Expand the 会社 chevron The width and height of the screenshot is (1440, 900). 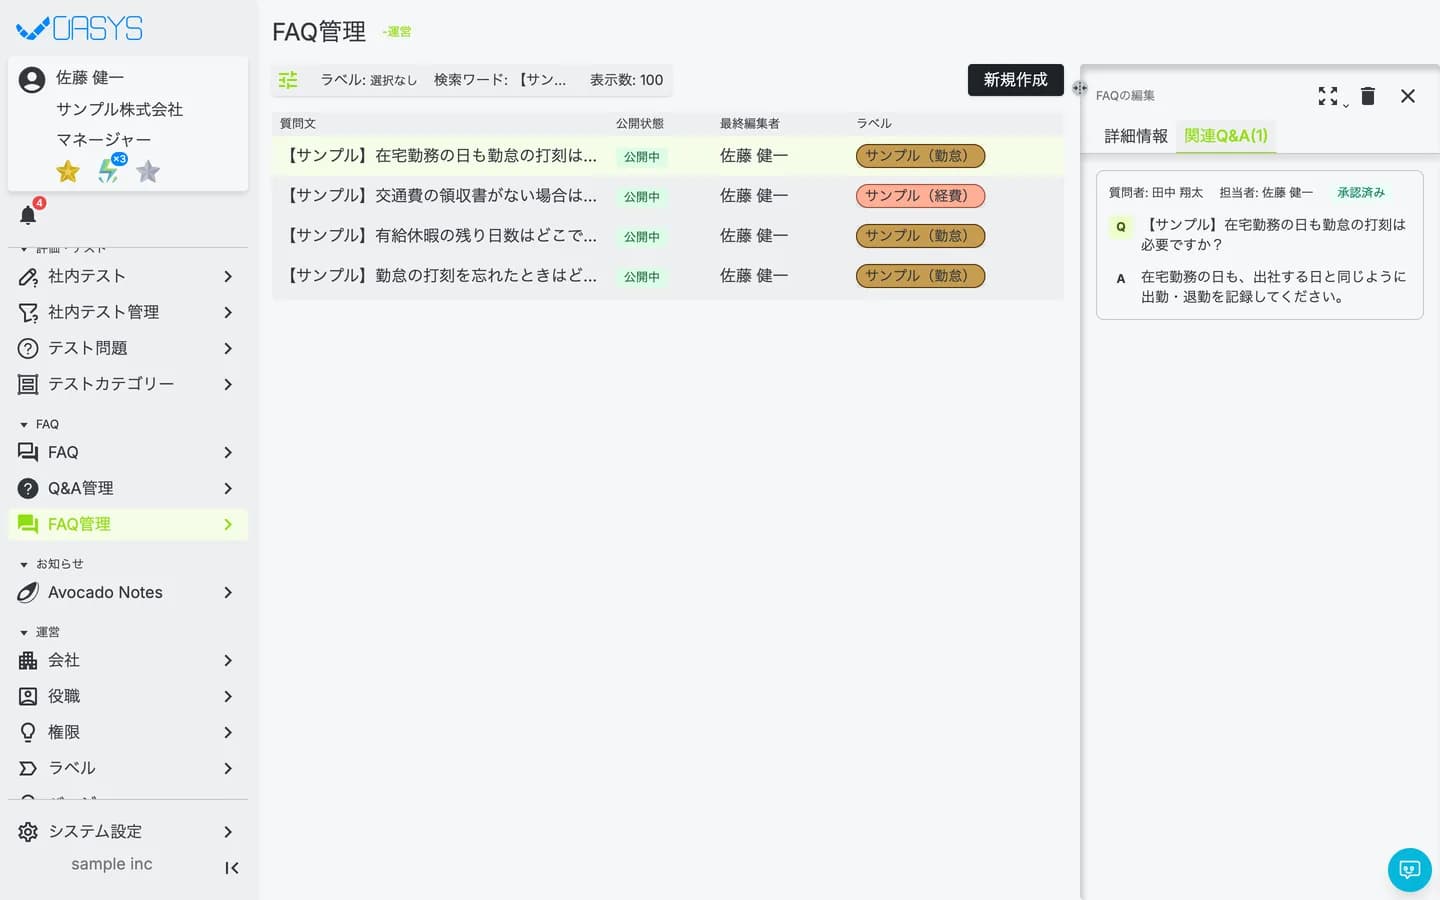pos(228,660)
